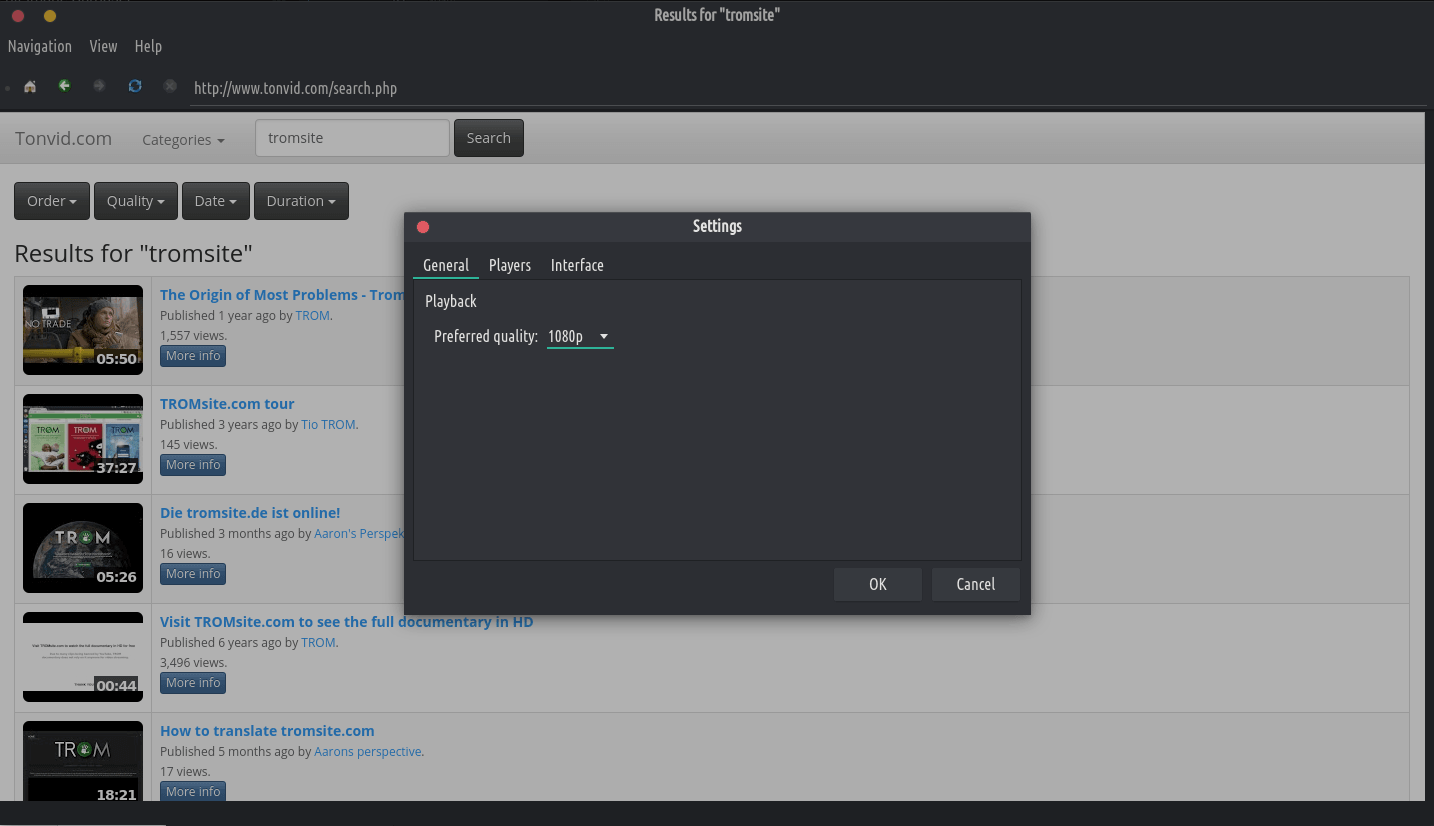Open the Duration filter dropdown
The height and width of the screenshot is (826, 1434).
(x=301, y=201)
